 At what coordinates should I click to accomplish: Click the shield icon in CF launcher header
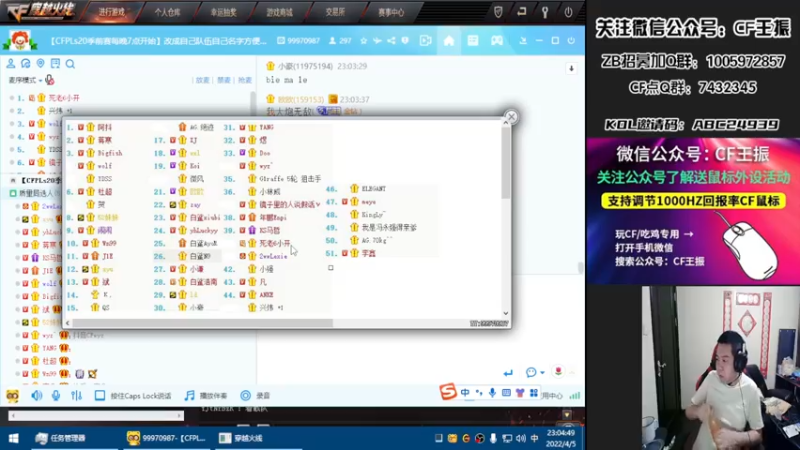[498, 12]
